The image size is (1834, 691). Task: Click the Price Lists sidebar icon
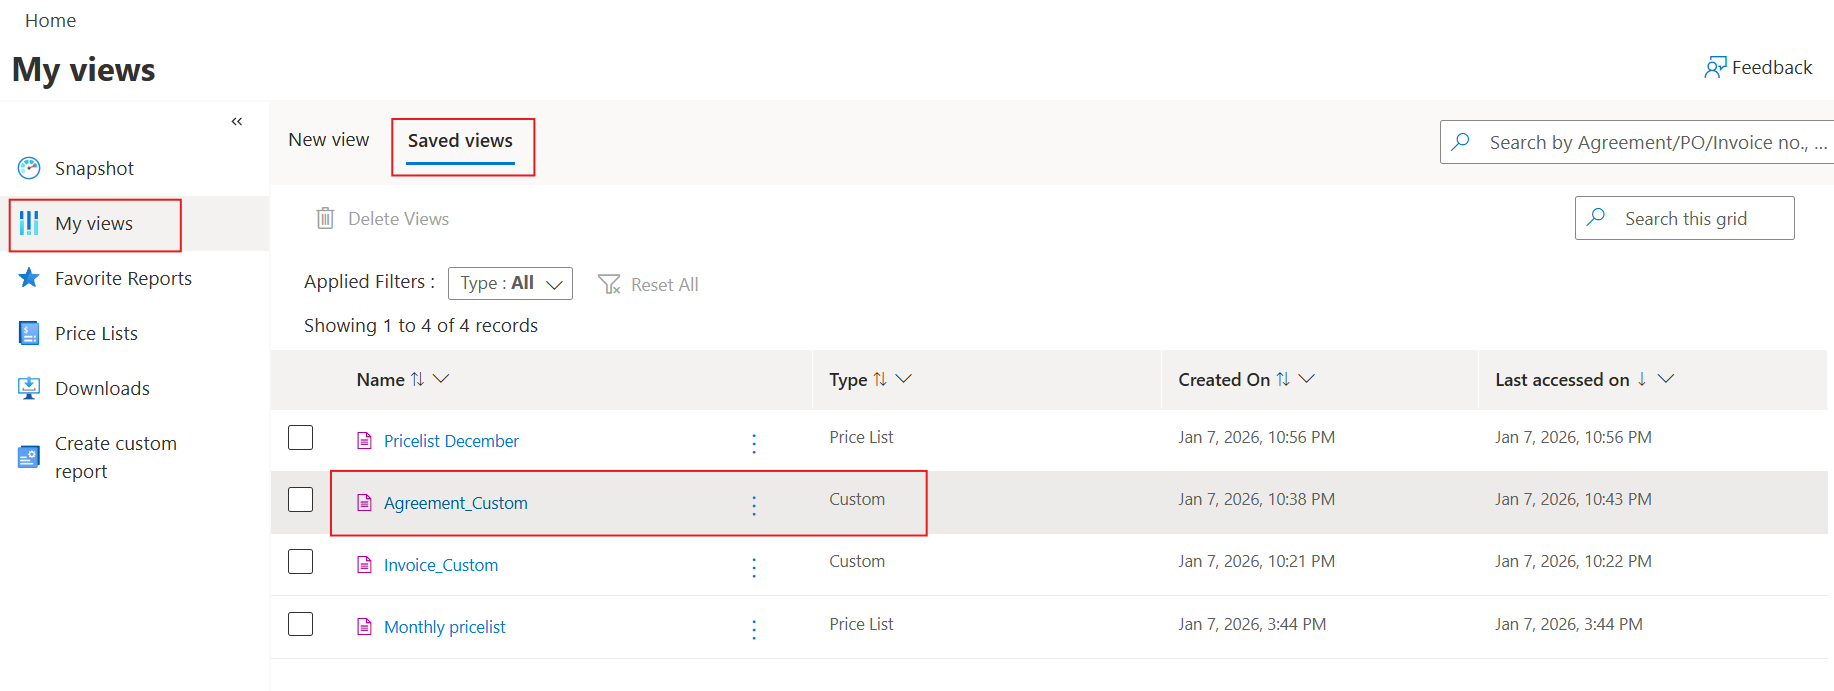click(x=29, y=333)
